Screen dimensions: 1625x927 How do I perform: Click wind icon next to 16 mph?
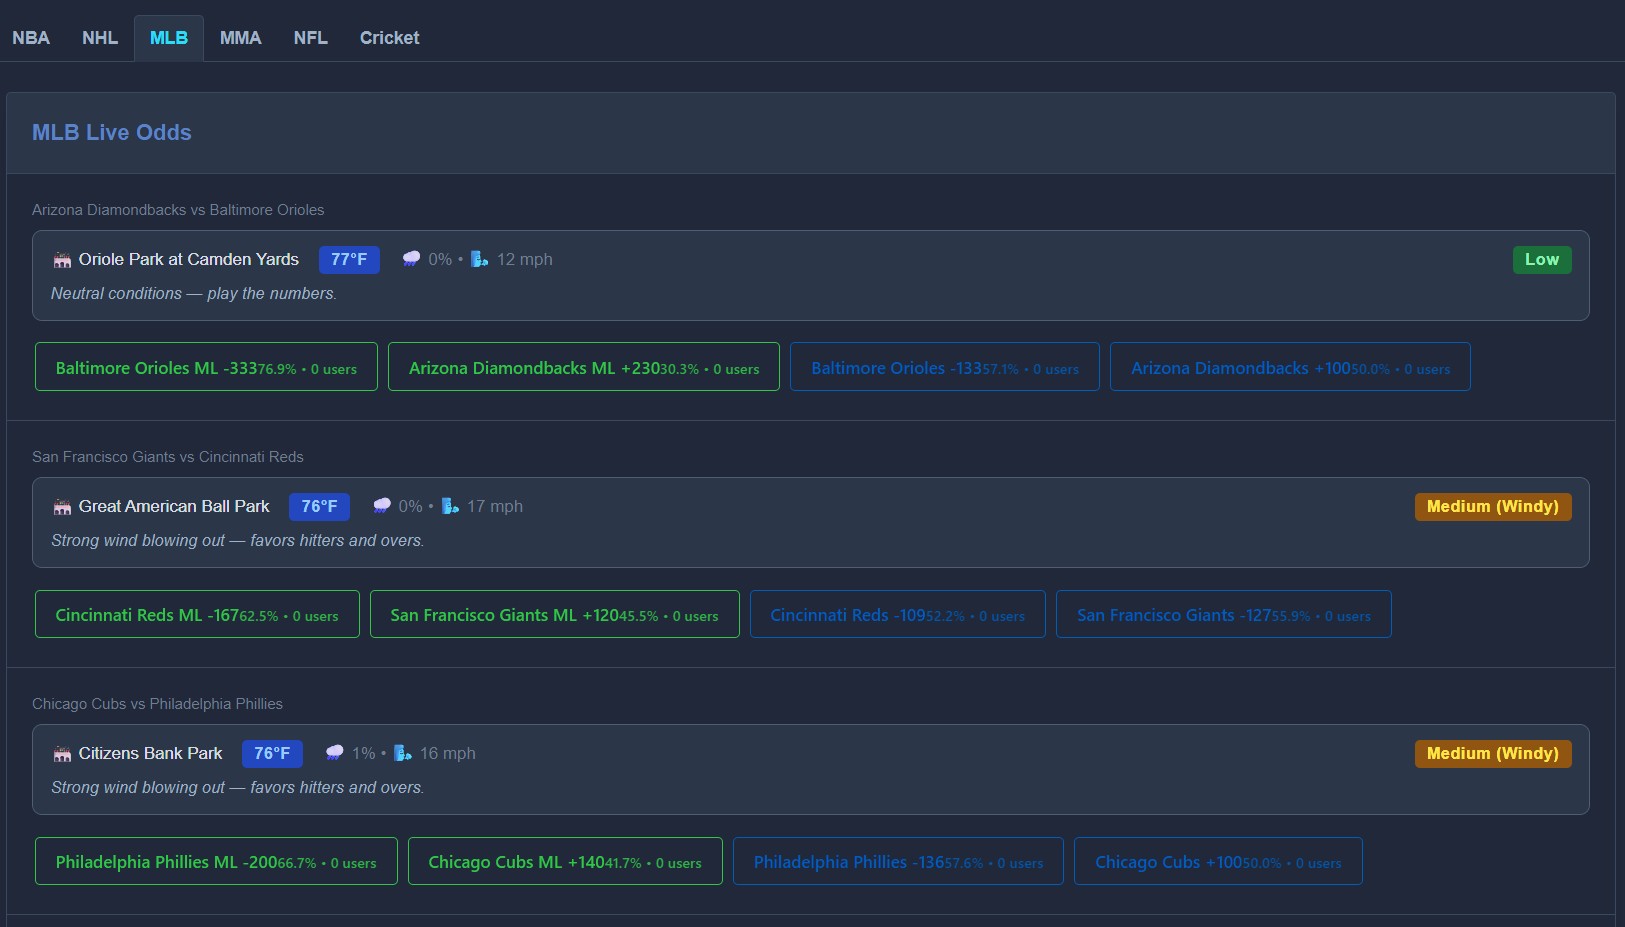click(403, 753)
